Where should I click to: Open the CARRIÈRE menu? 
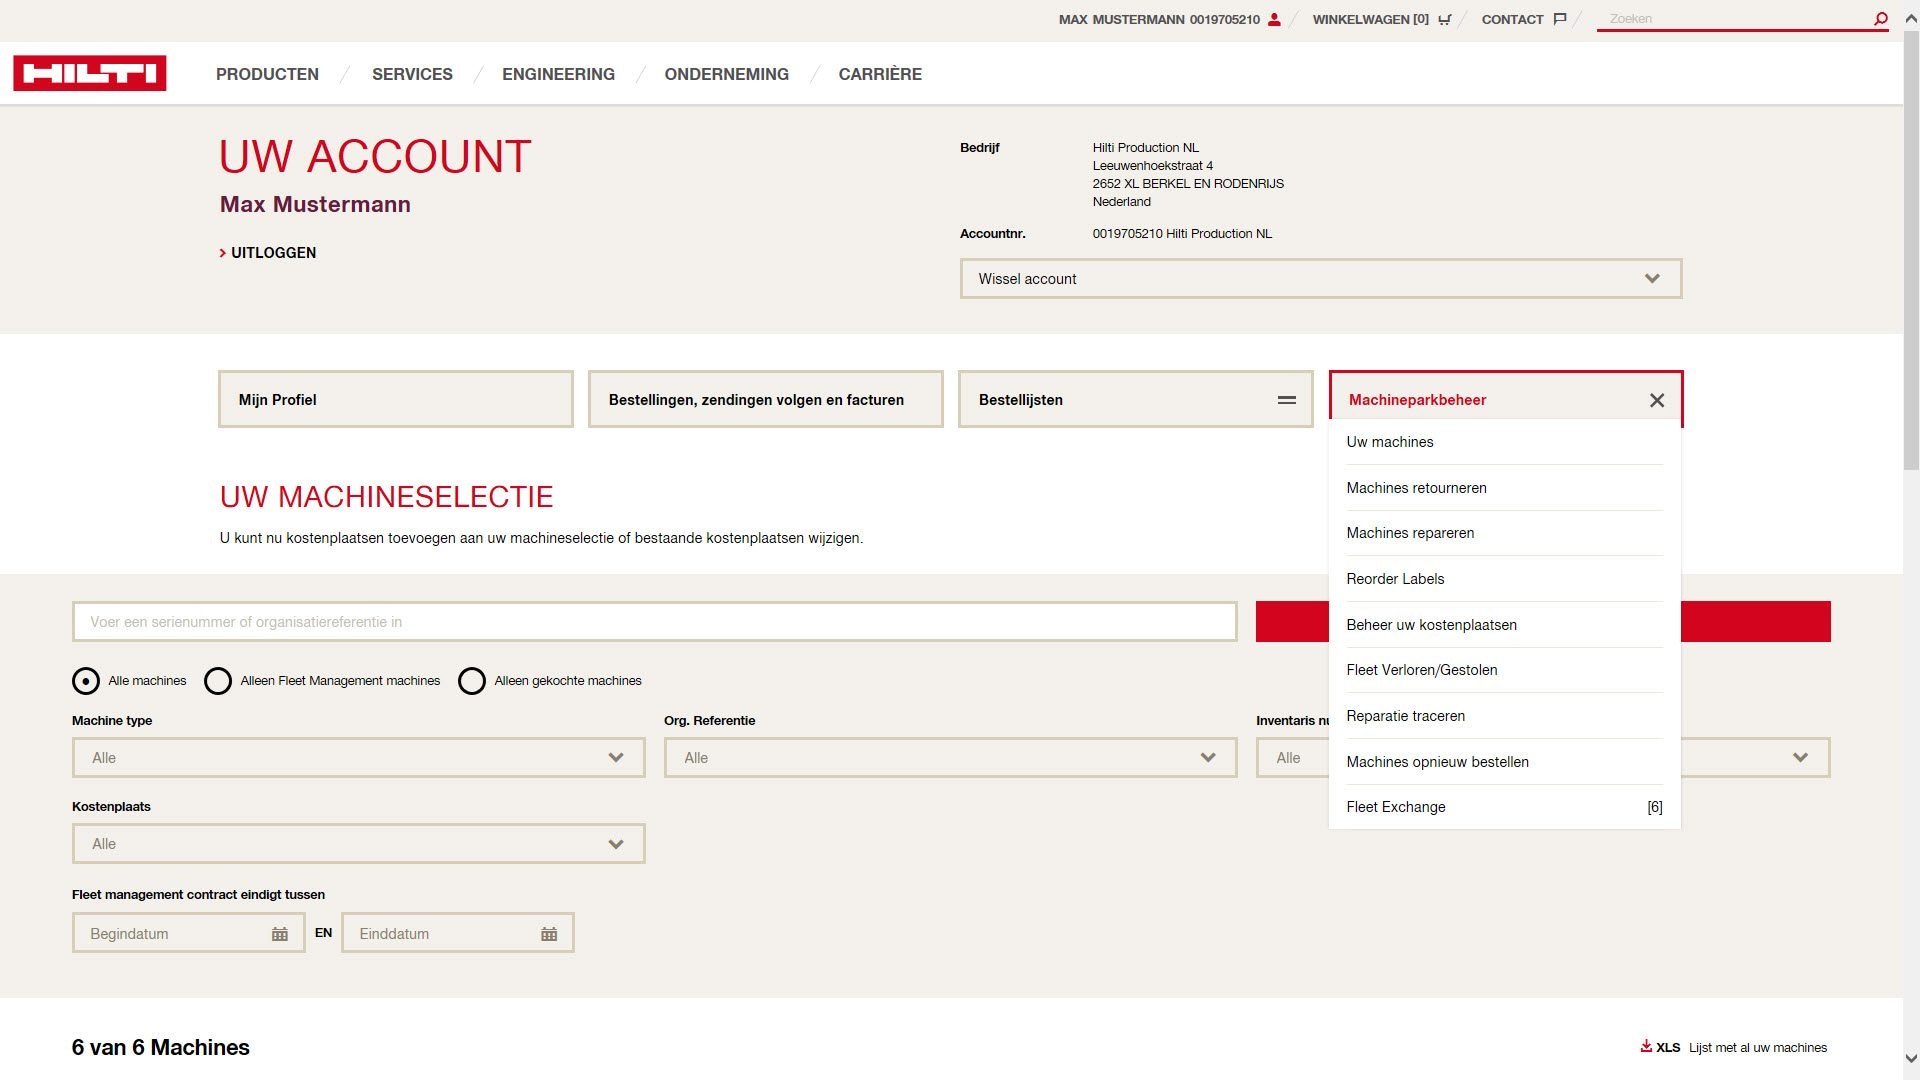click(x=880, y=74)
